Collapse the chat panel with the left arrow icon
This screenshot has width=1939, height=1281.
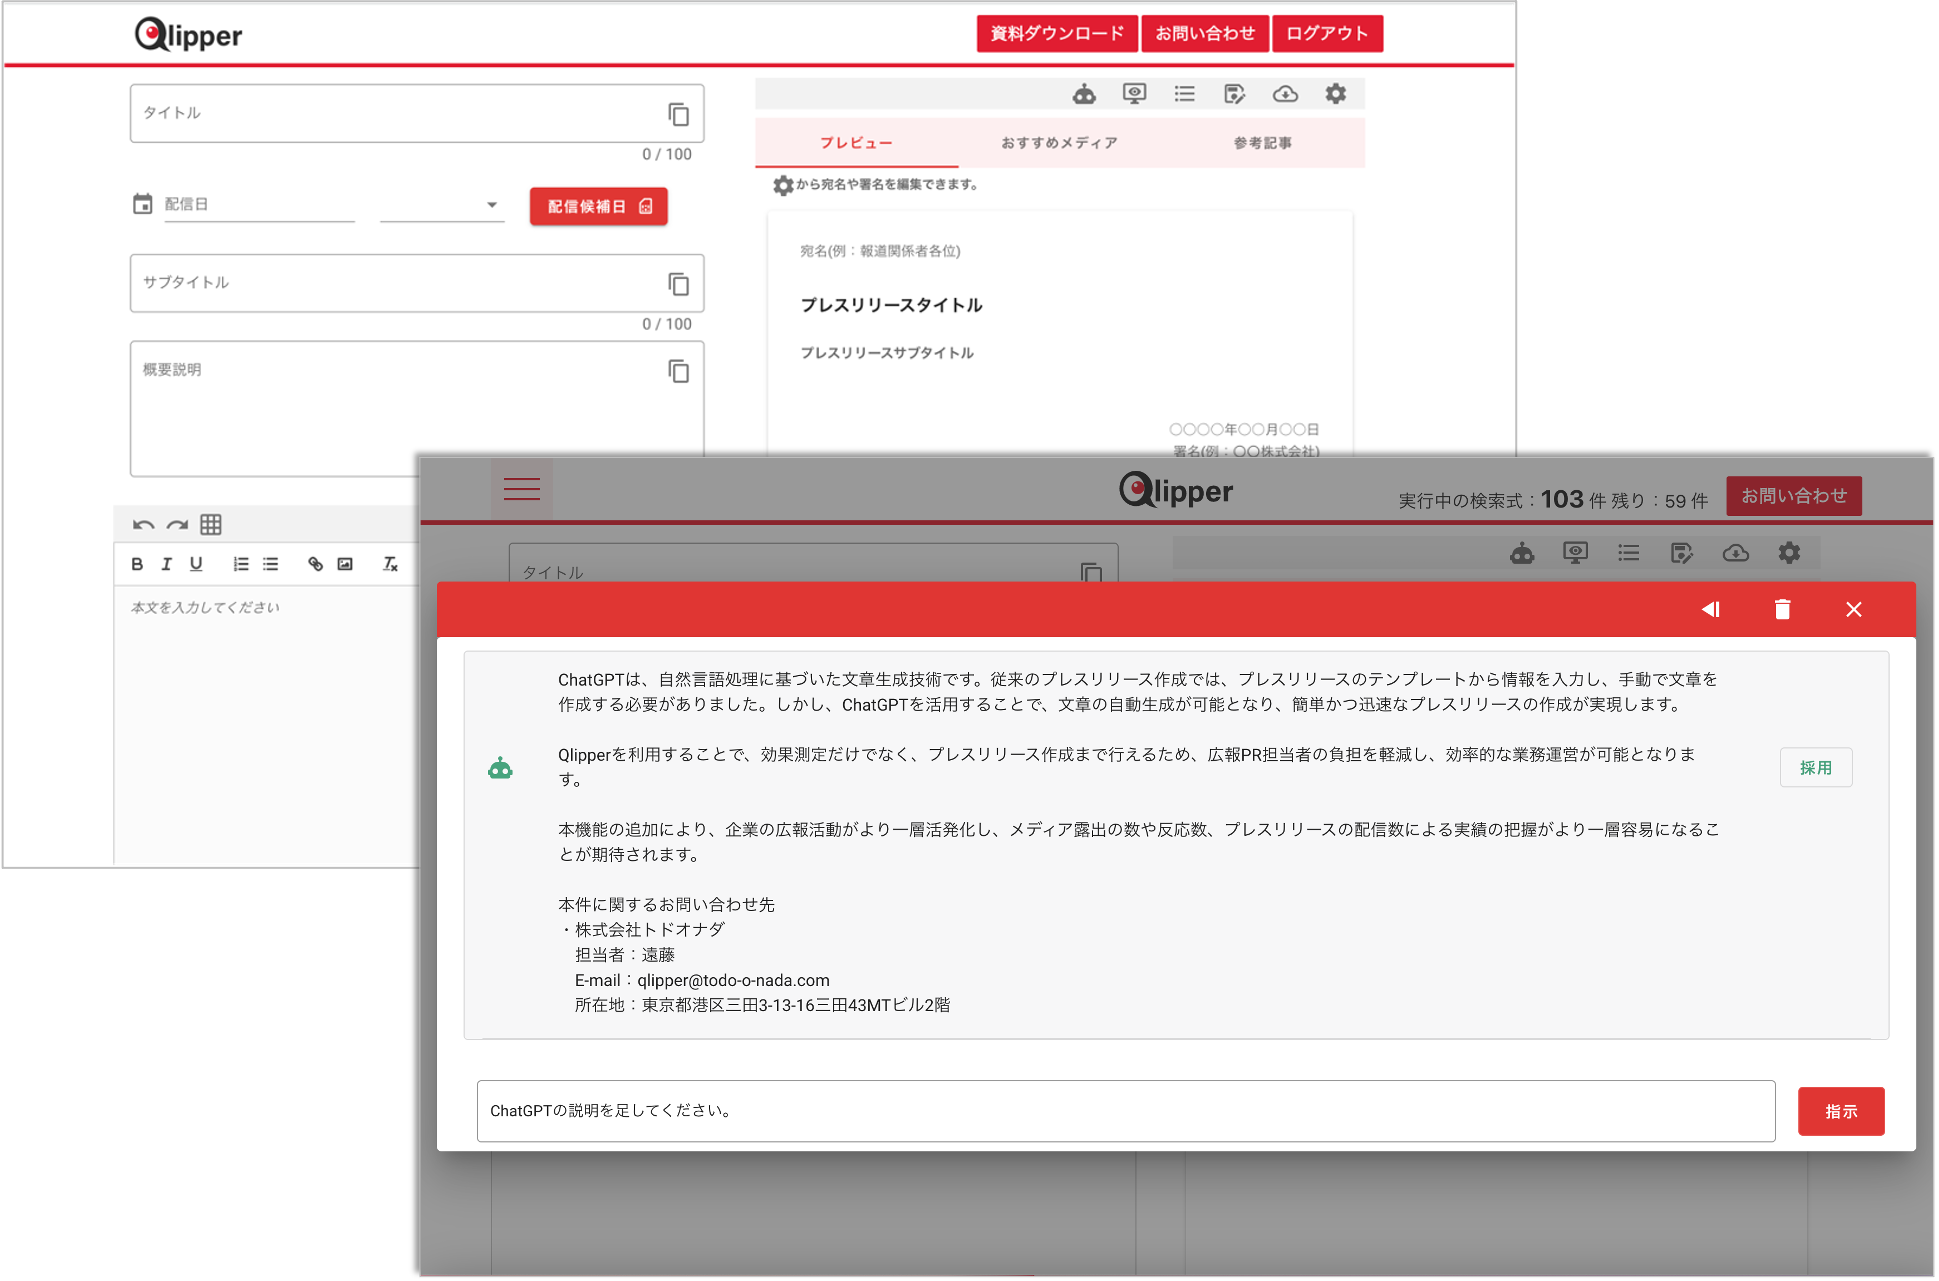click(x=1710, y=609)
